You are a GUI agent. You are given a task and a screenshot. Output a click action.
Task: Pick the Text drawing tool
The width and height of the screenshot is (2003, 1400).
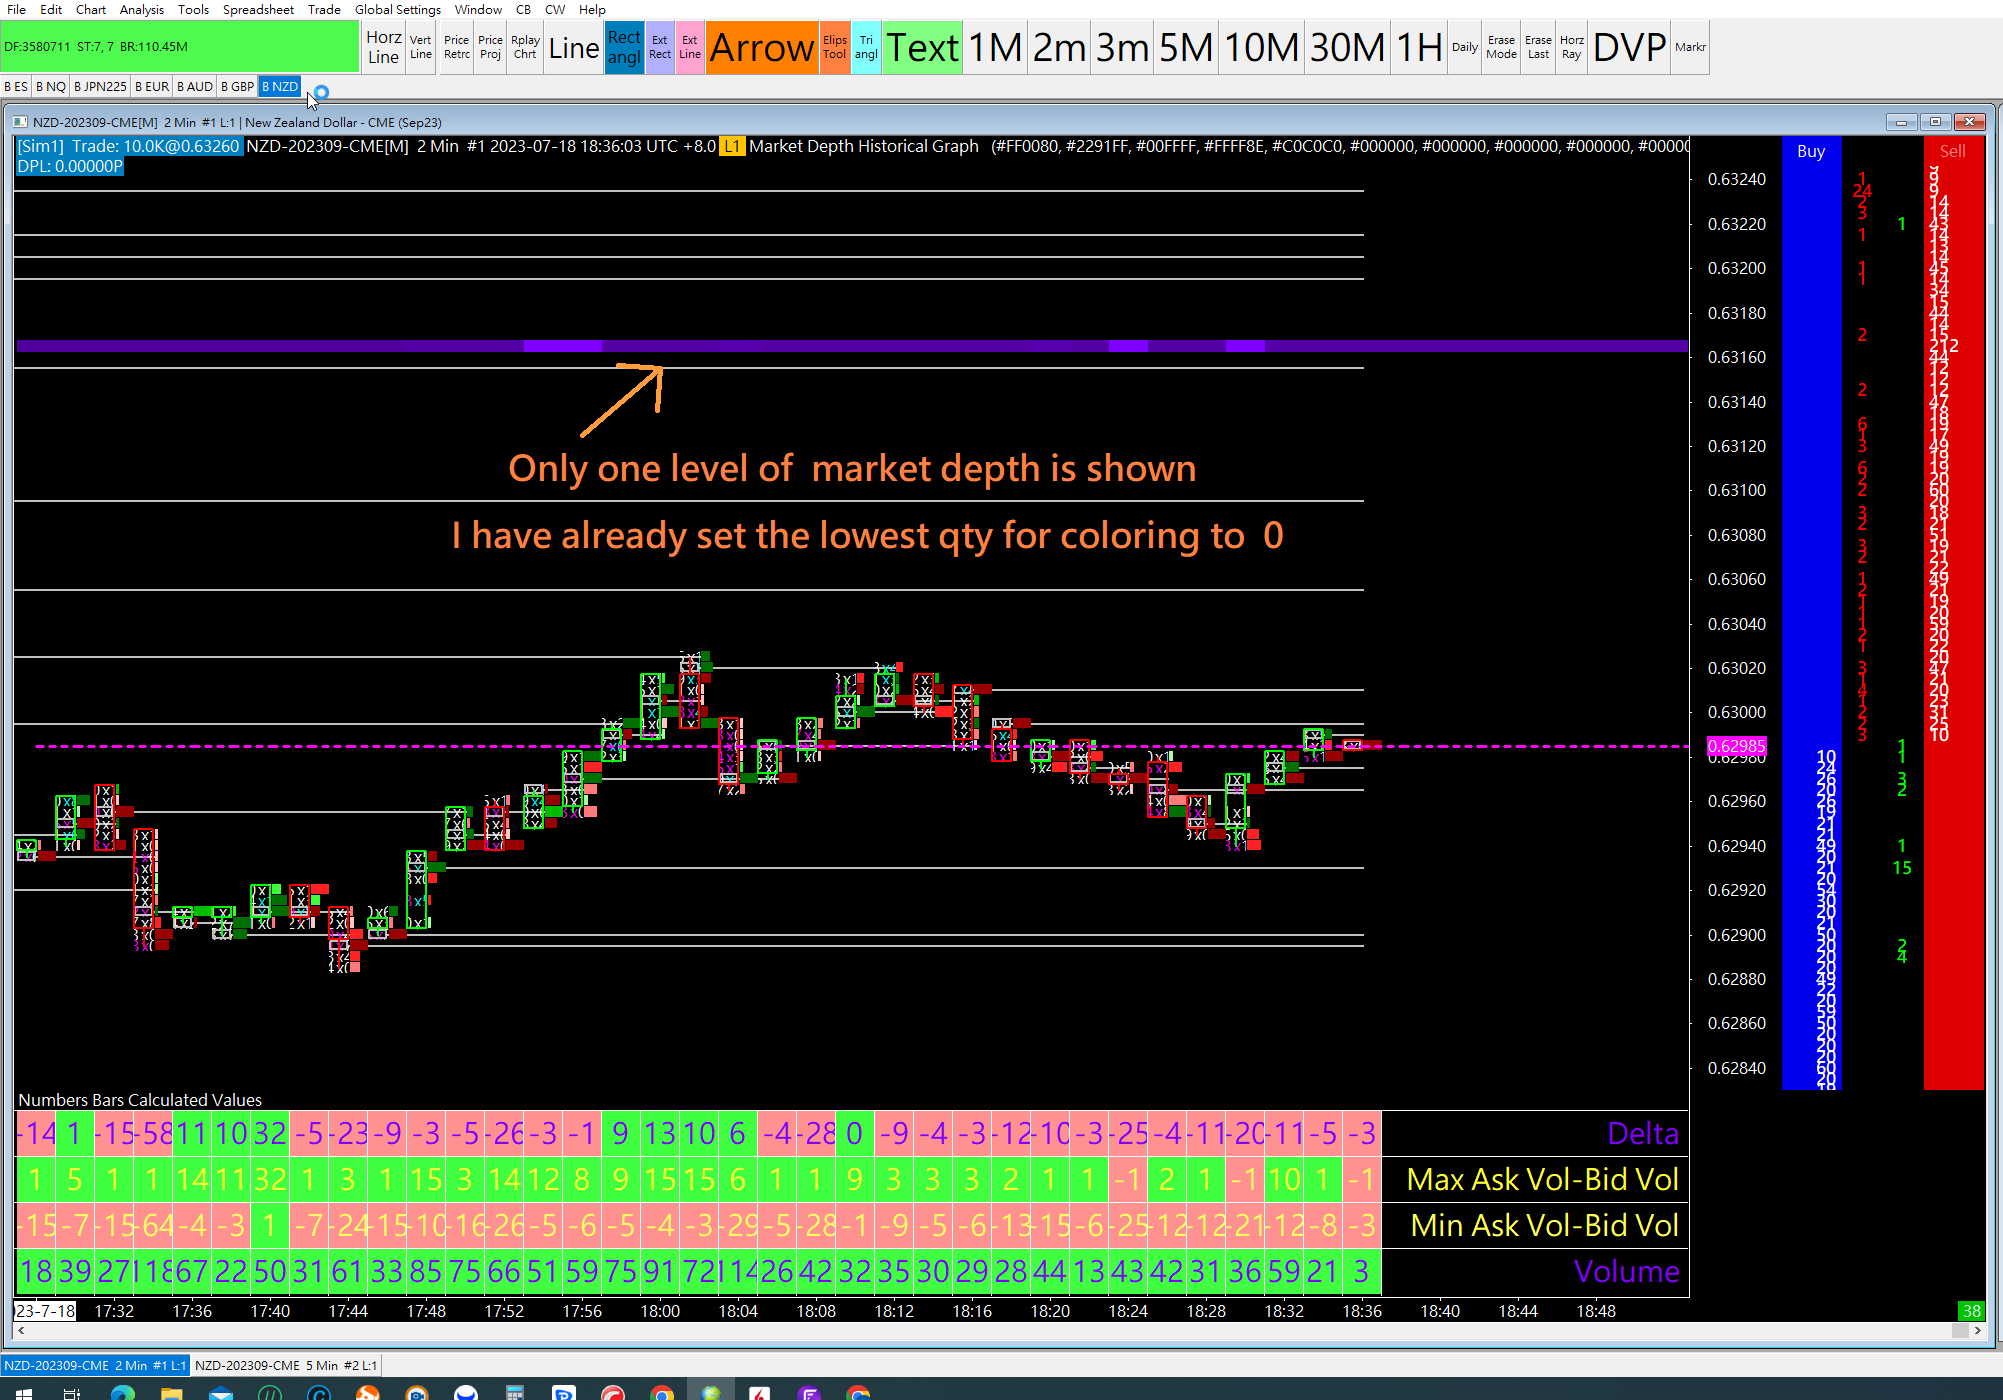(922, 47)
